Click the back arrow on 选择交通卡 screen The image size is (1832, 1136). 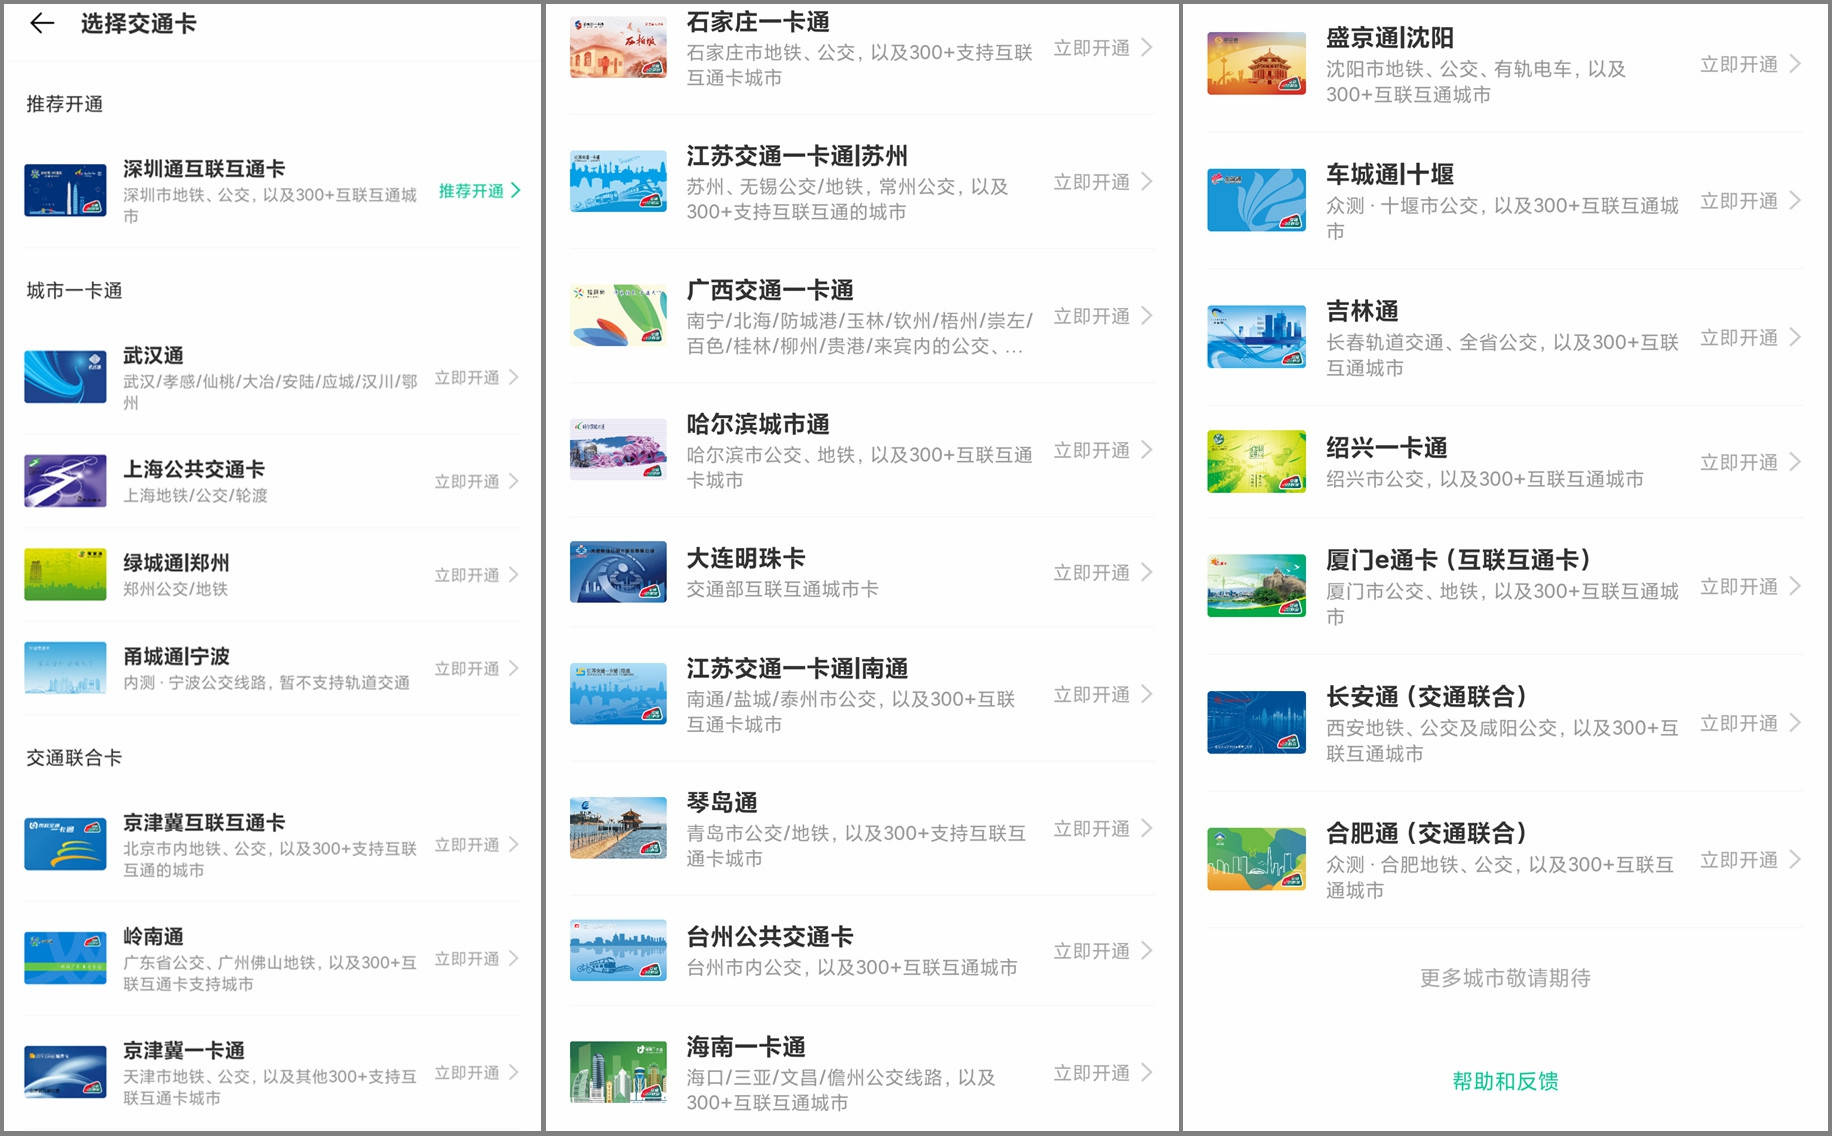click(40, 23)
